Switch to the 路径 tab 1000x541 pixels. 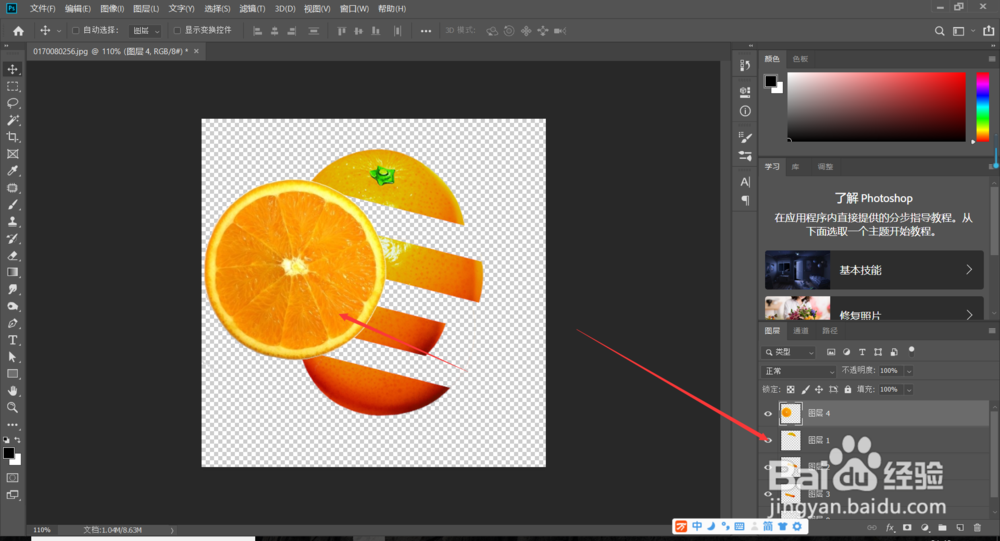point(830,330)
